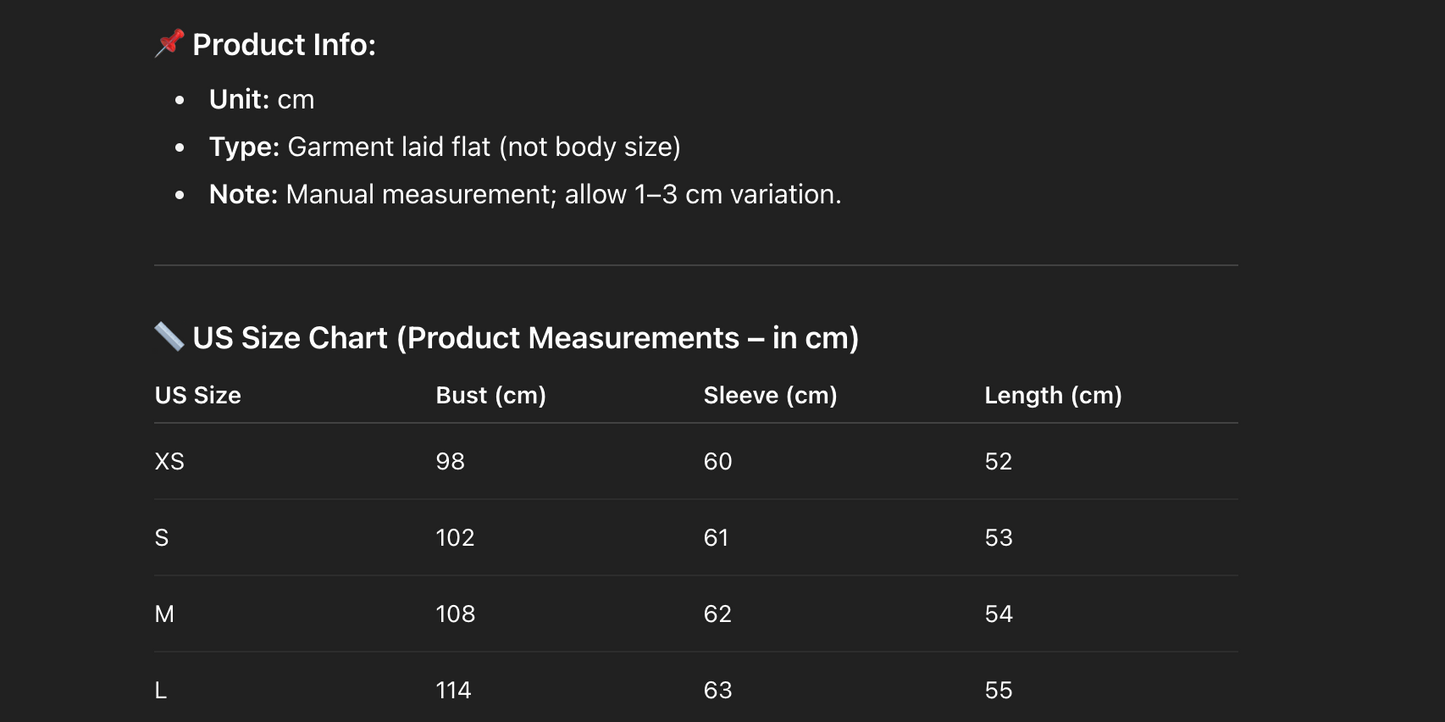Screen dimensions: 1445x722
Task: Click the US Size column header
Action: [198, 396]
